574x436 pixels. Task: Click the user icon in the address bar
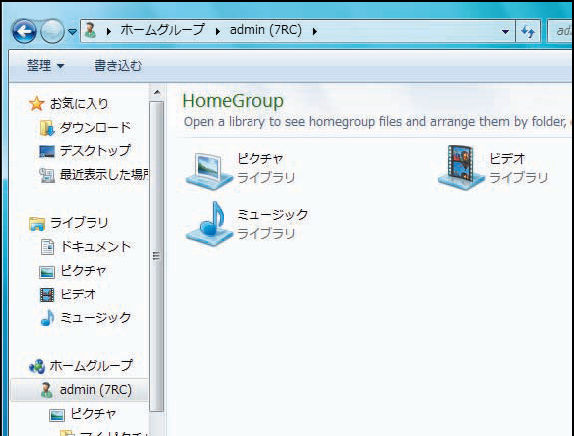click(90, 30)
